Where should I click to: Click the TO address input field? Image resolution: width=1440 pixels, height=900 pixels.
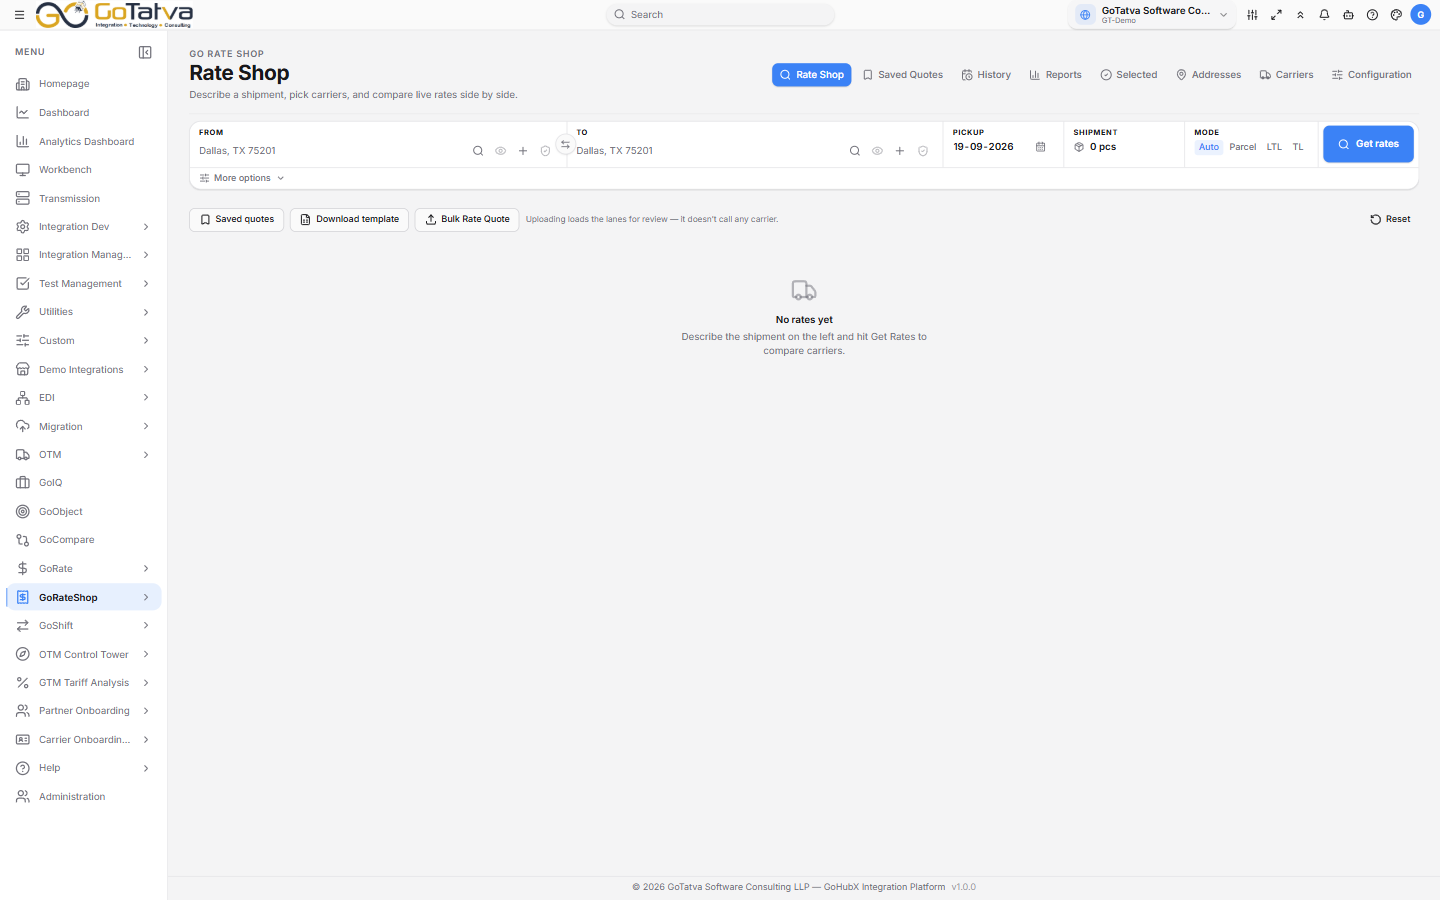(708, 151)
